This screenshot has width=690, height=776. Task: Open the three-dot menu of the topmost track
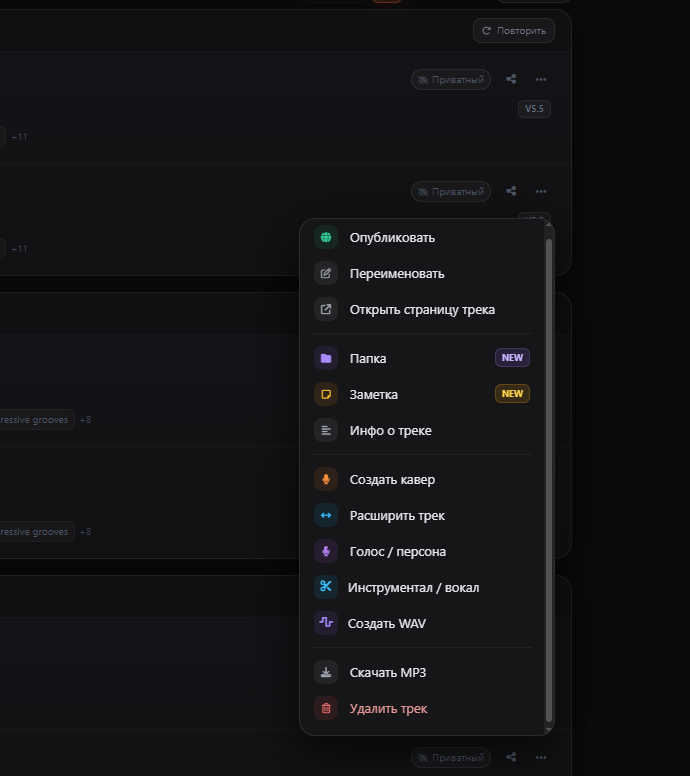[x=541, y=80]
